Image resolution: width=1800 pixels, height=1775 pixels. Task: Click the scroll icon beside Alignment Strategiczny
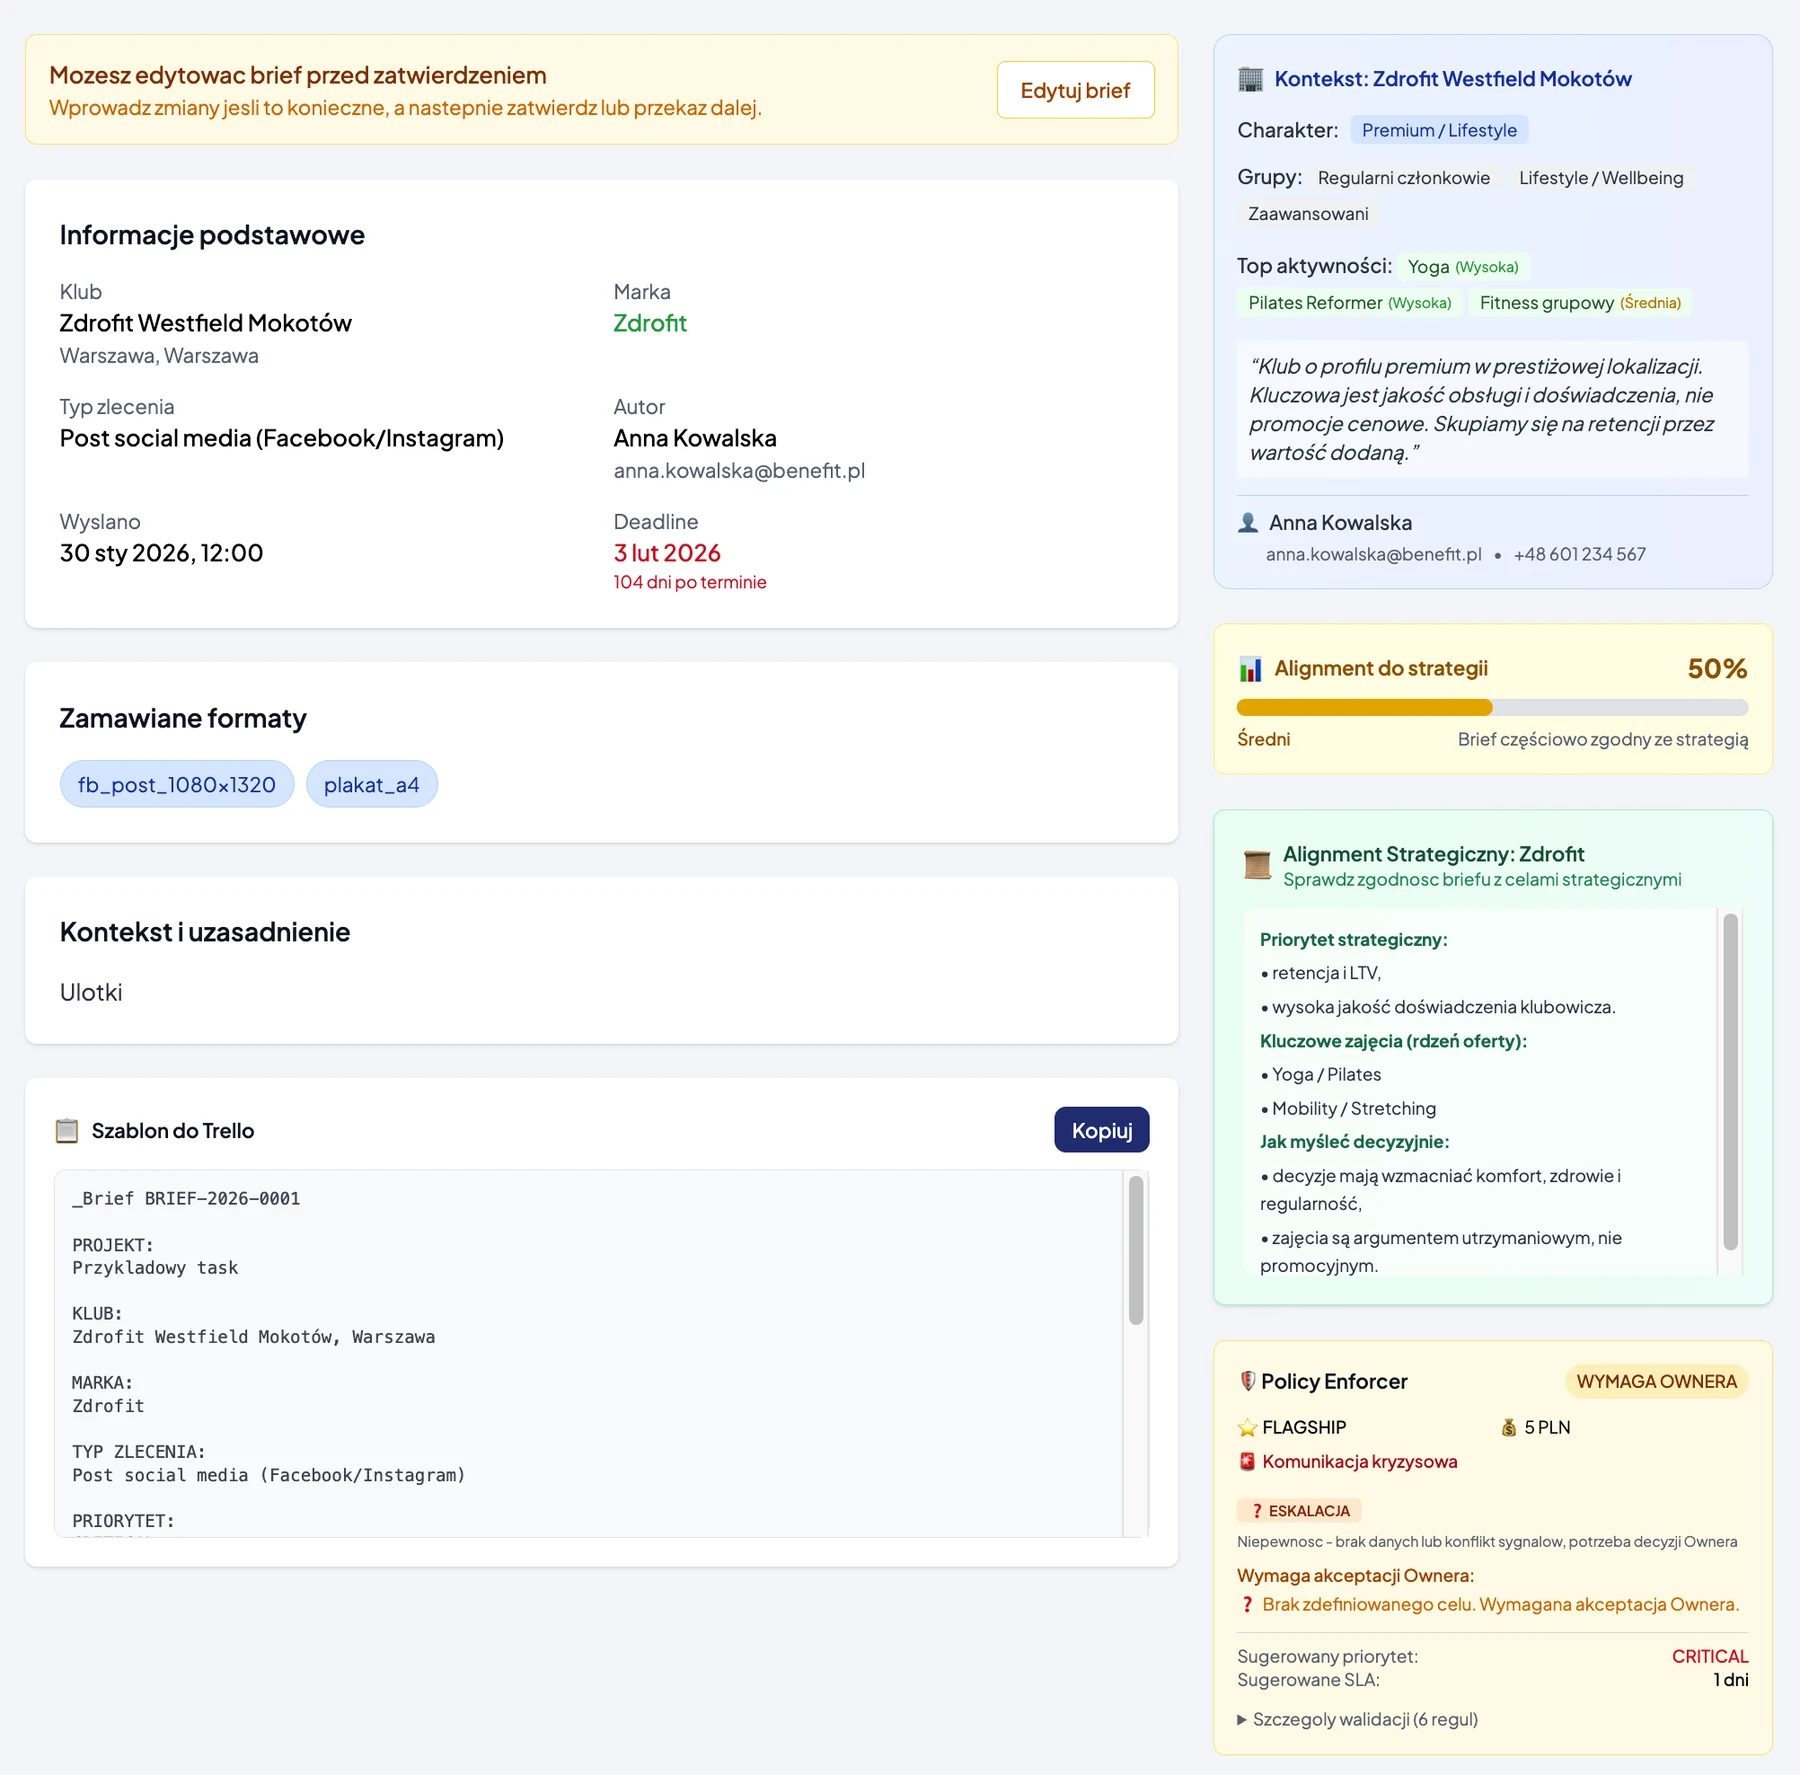1257,865
